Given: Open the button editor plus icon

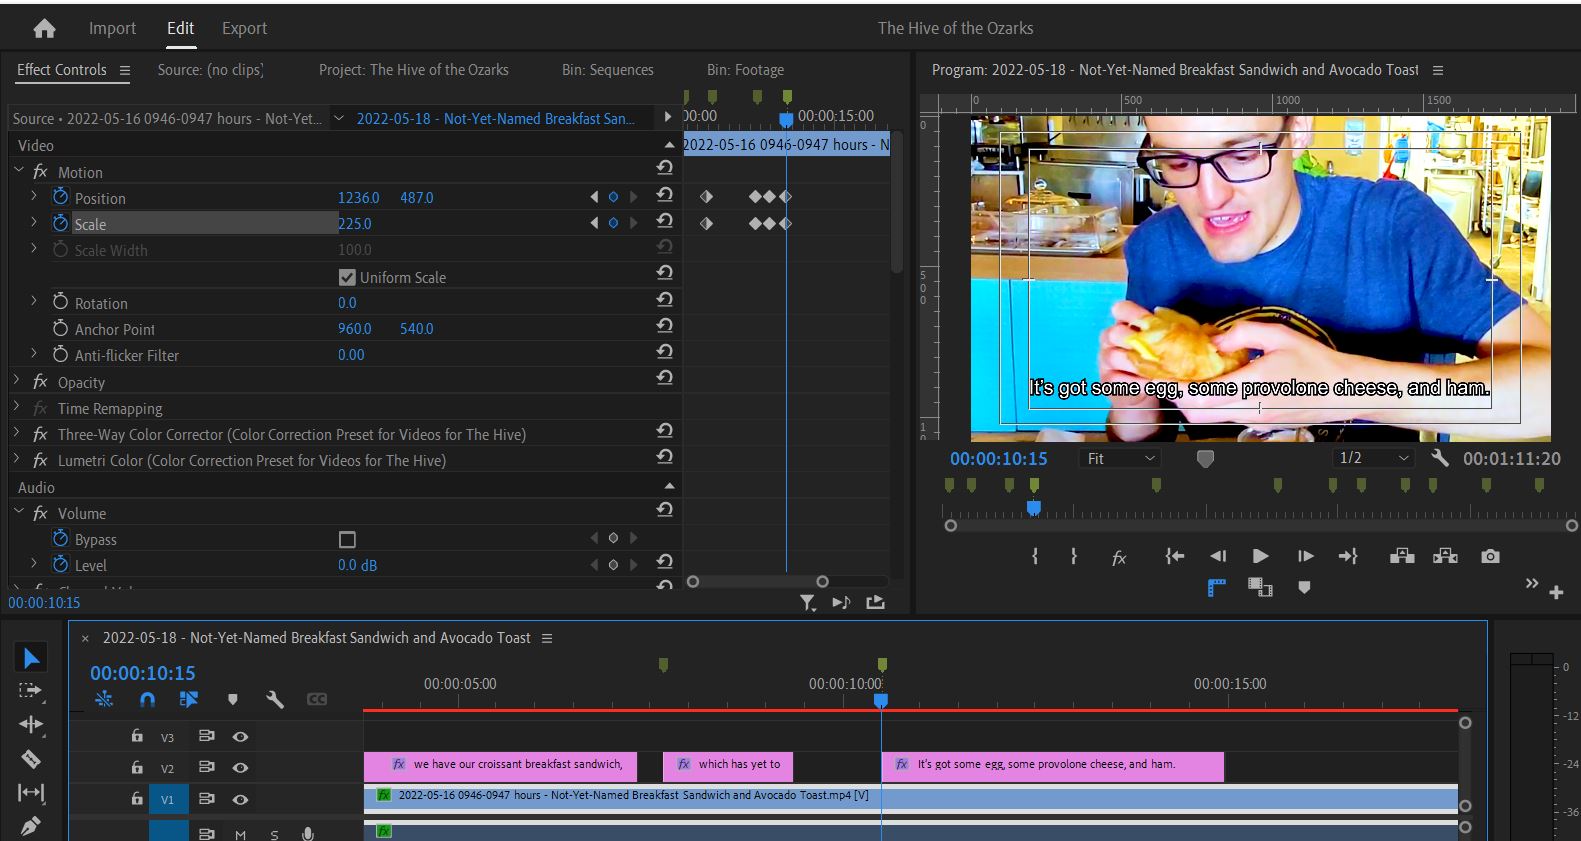Looking at the screenshot, I should click(x=1556, y=592).
